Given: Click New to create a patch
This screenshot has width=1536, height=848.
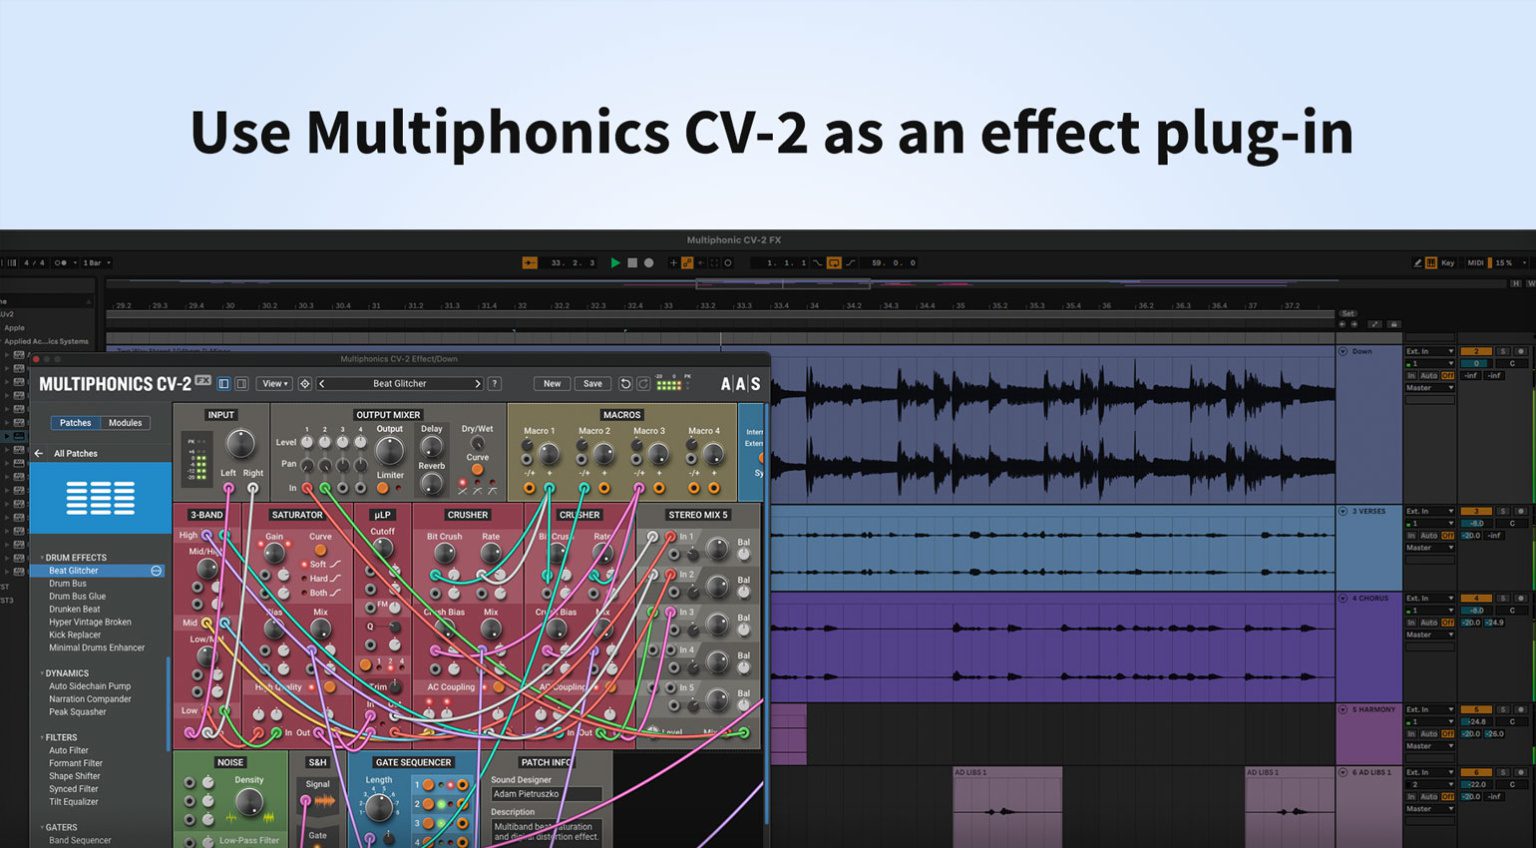Looking at the screenshot, I should tap(552, 383).
